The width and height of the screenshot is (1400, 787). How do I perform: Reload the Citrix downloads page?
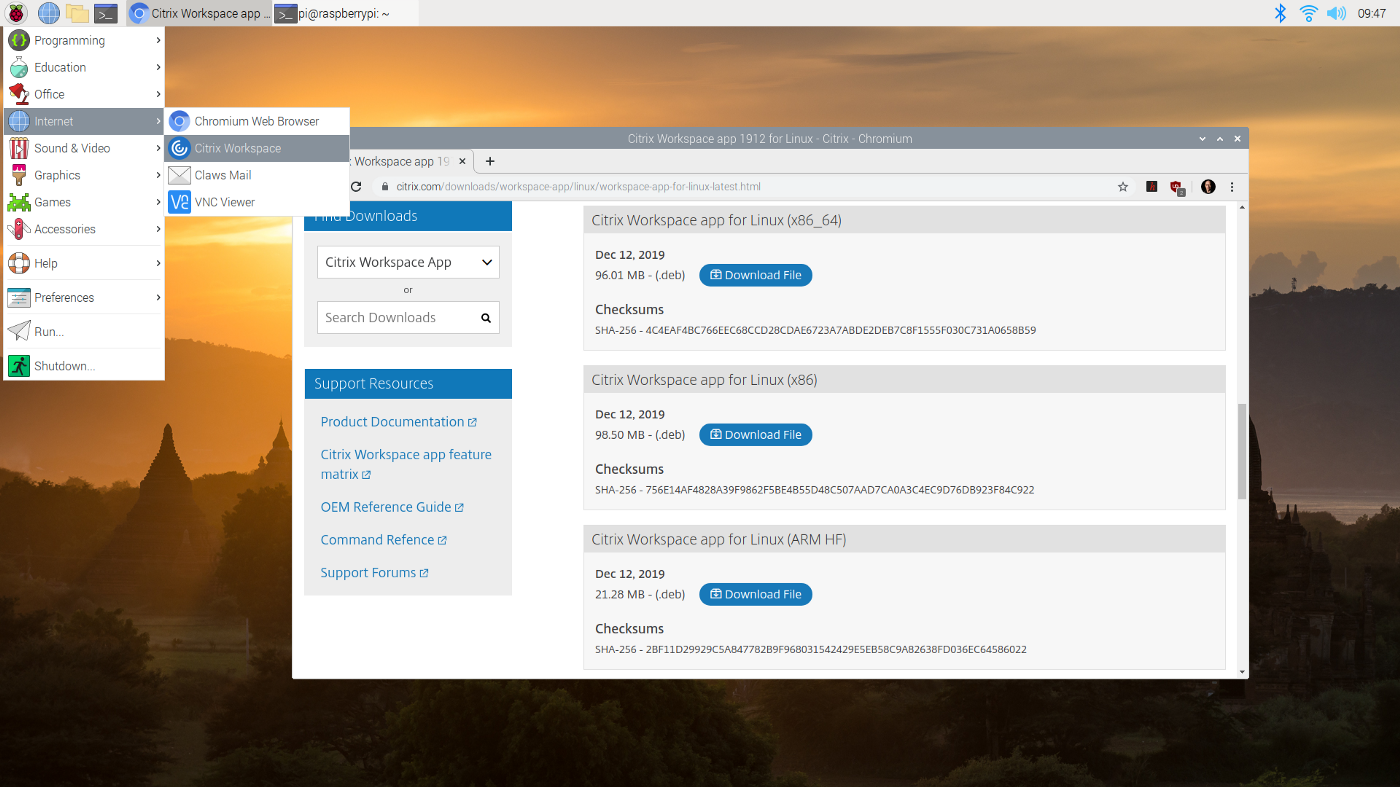click(356, 186)
